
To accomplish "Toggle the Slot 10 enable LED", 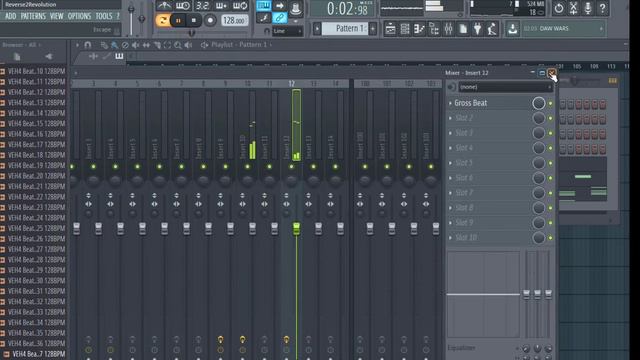I will (x=550, y=238).
